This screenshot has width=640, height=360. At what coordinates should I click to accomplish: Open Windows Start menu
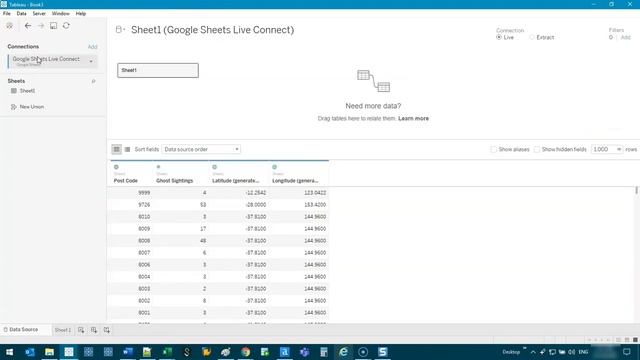pyautogui.click(x=9, y=352)
